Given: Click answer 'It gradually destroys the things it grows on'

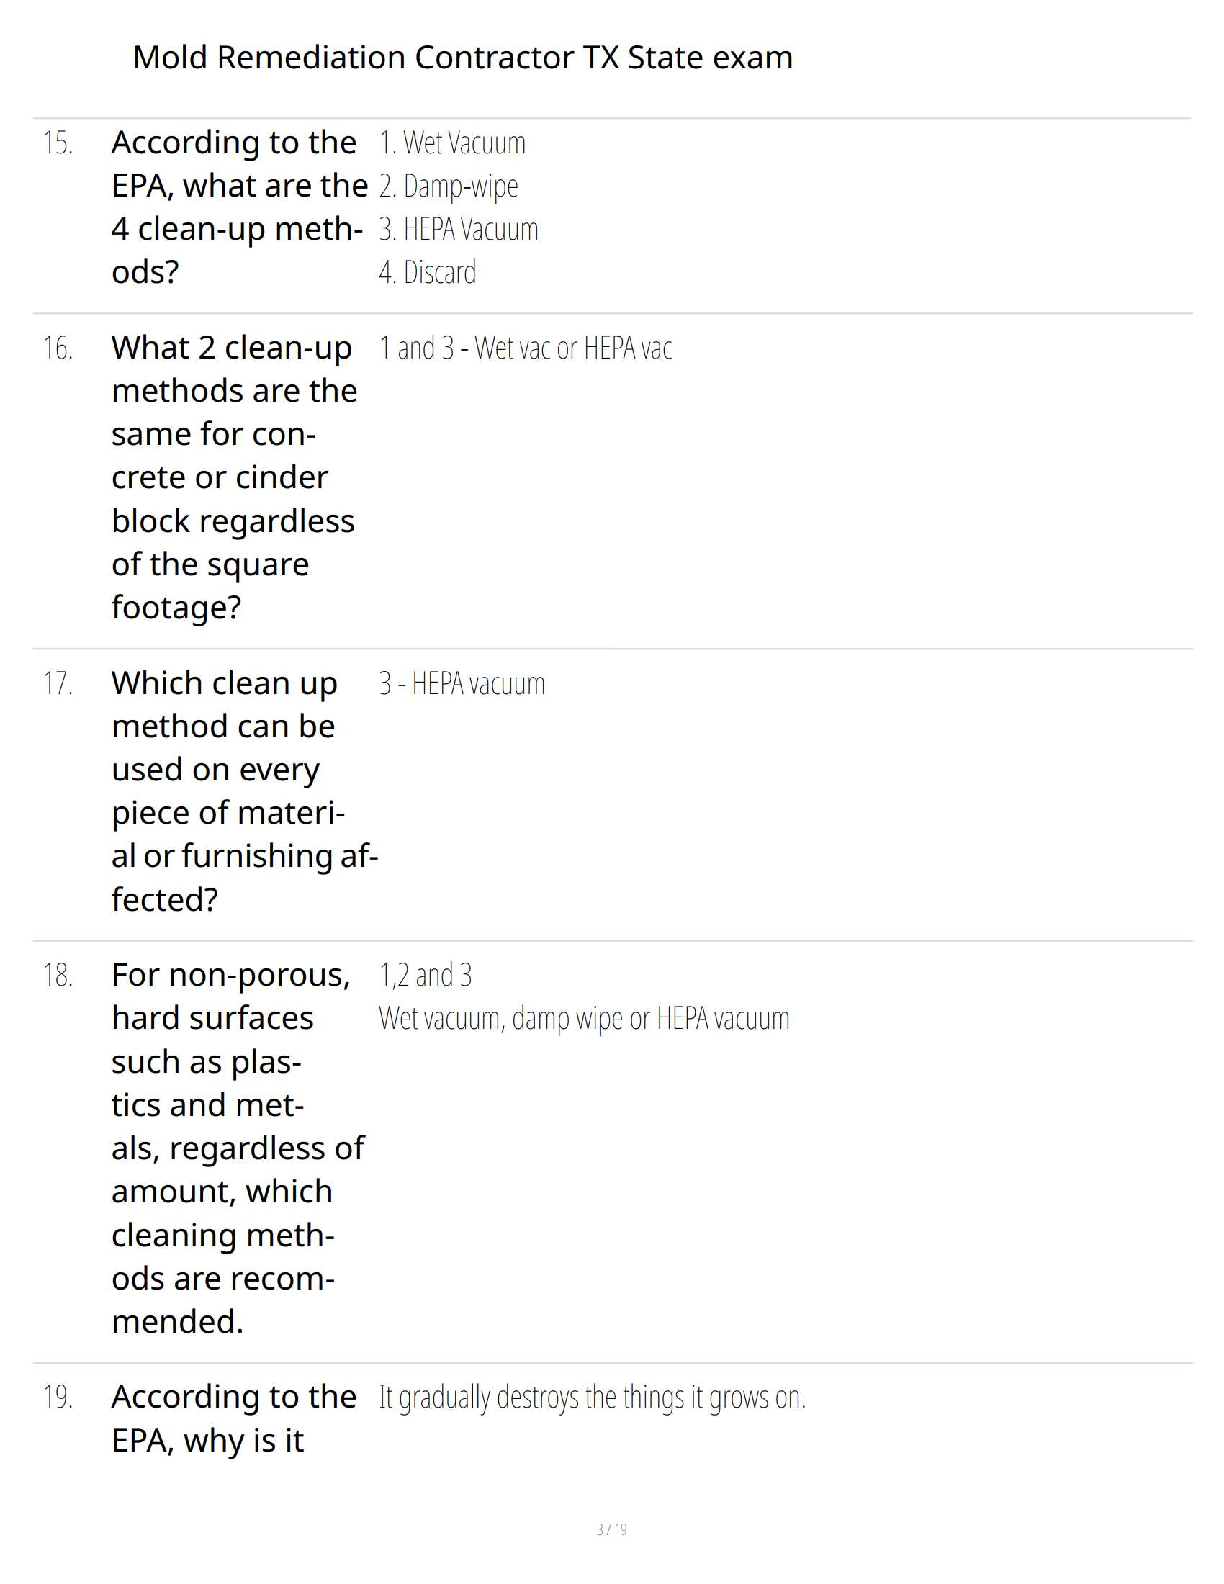Looking at the screenshot, I should pyautogui.click(x=592, y=1397).
